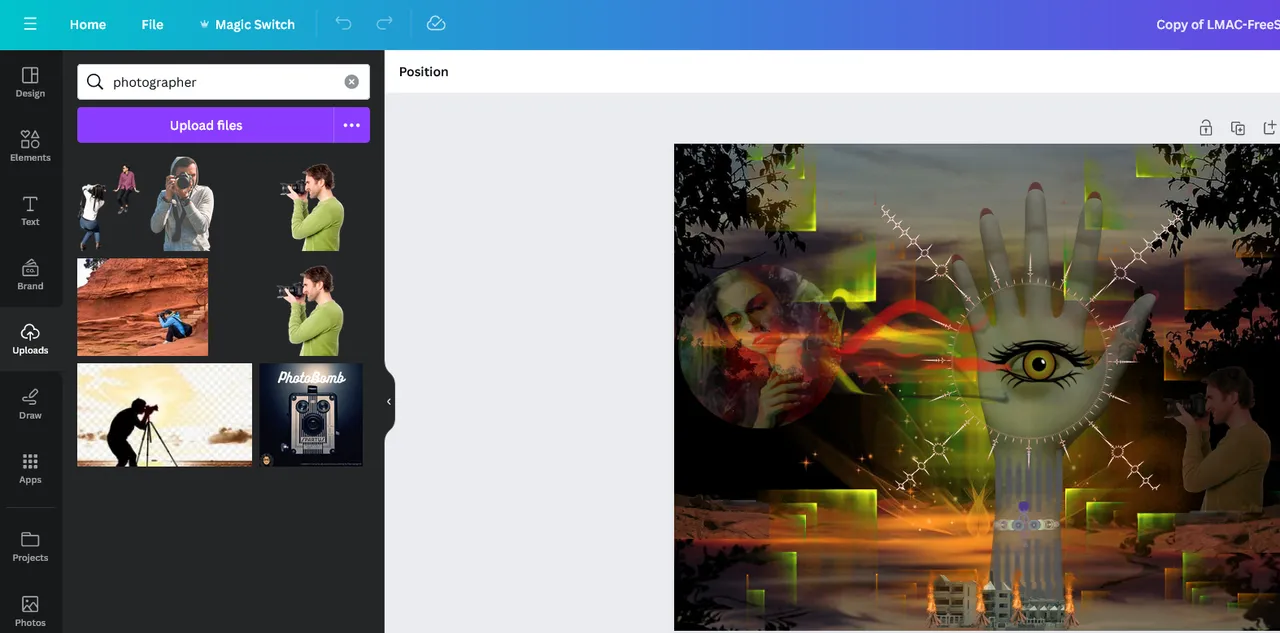This screenshot has height=633, width=1280.
Task: Open Magic Switch
Action: (246, 24)
